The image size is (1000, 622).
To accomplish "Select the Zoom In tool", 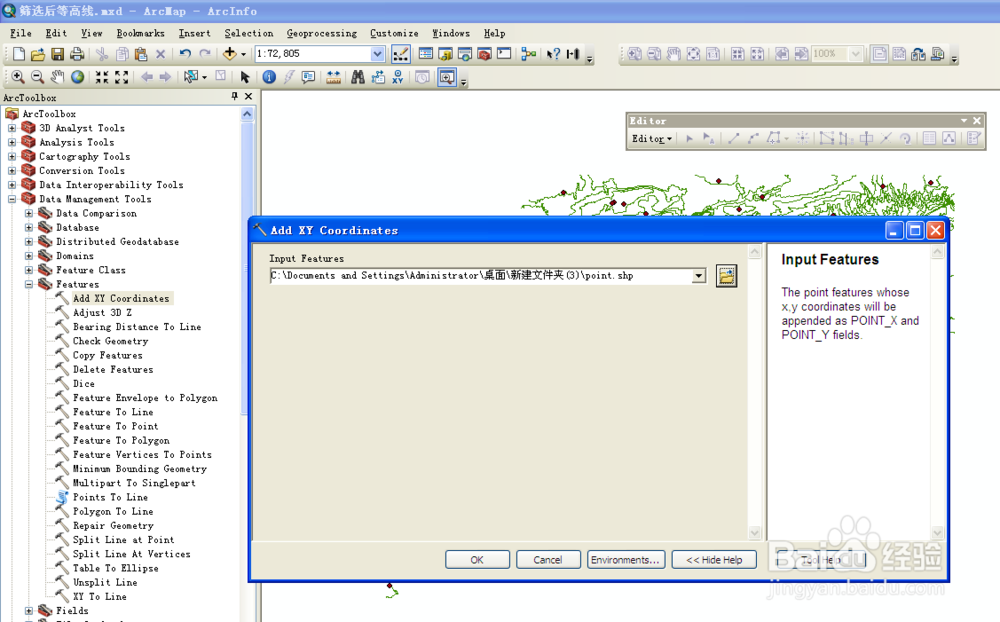I will 18,77.
